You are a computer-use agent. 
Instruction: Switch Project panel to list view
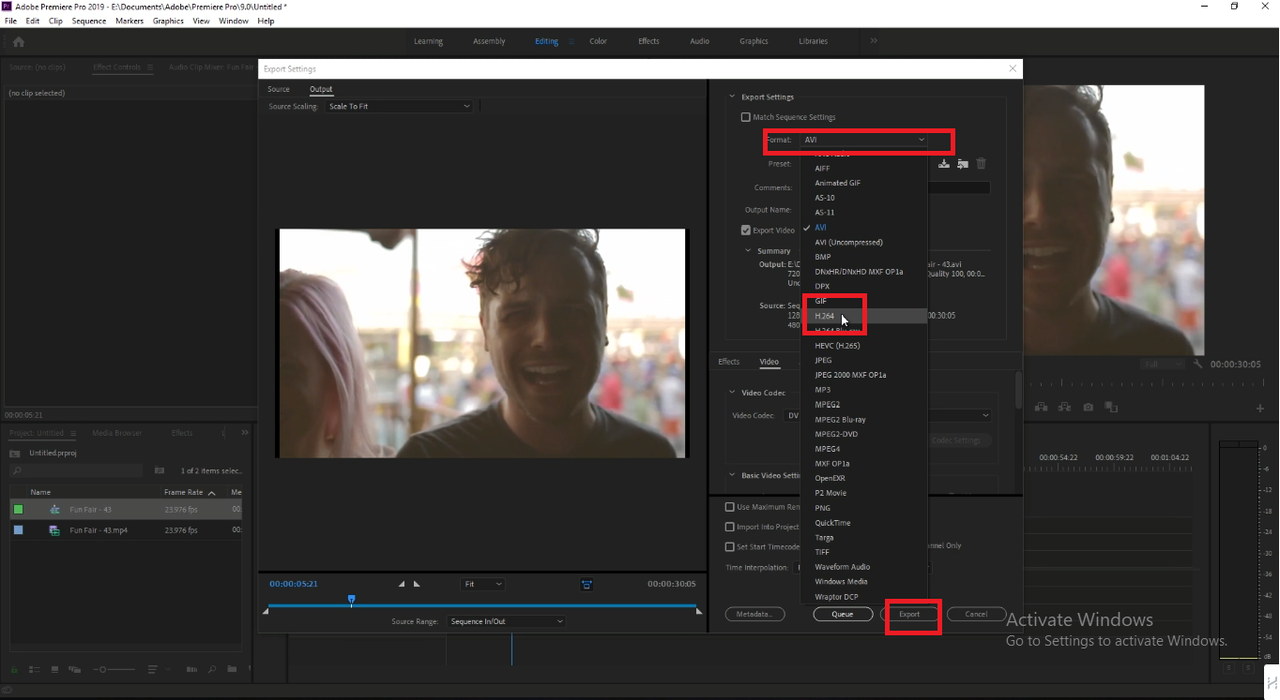pos(34,669)
